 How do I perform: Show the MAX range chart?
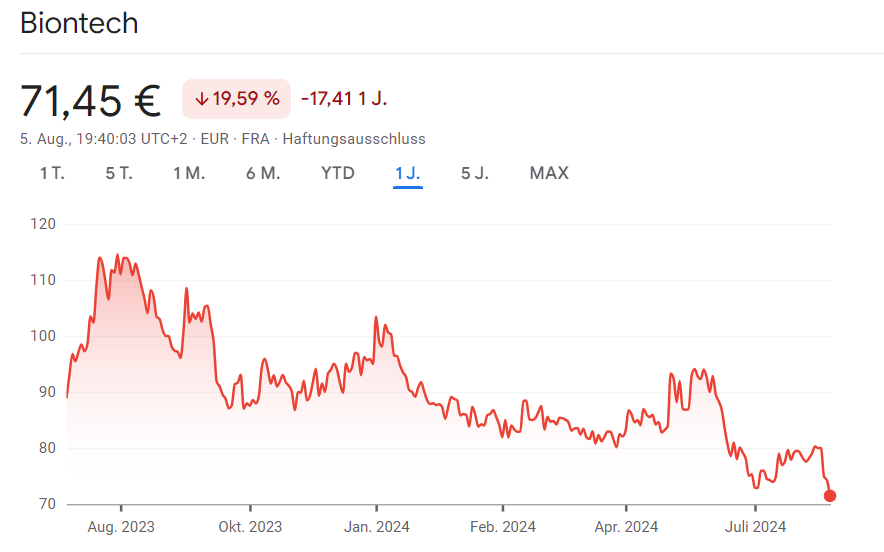tap(549, 173)
